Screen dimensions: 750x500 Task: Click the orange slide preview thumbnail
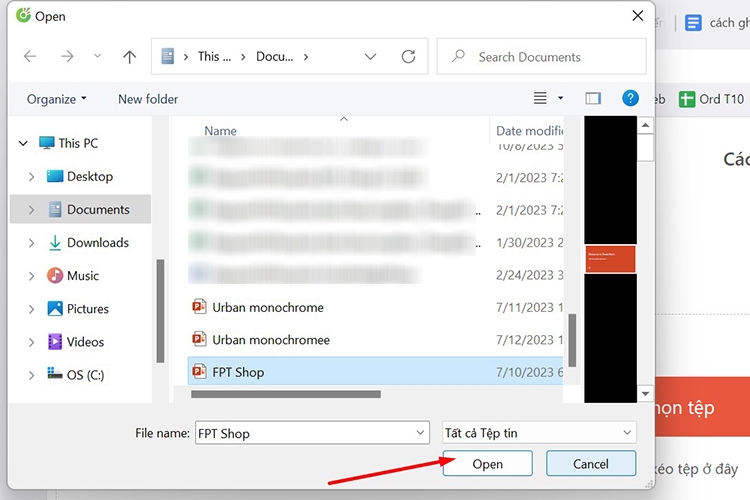pos(610,259)
